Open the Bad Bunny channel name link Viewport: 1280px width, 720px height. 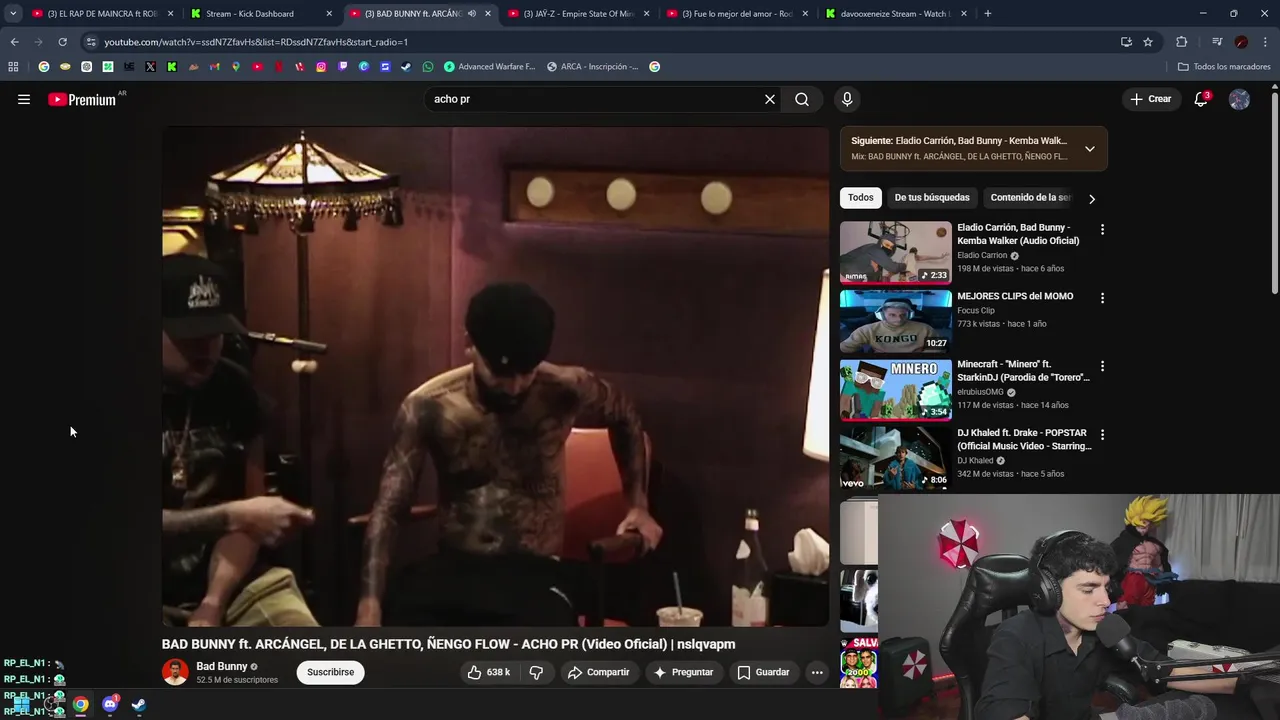222,666
